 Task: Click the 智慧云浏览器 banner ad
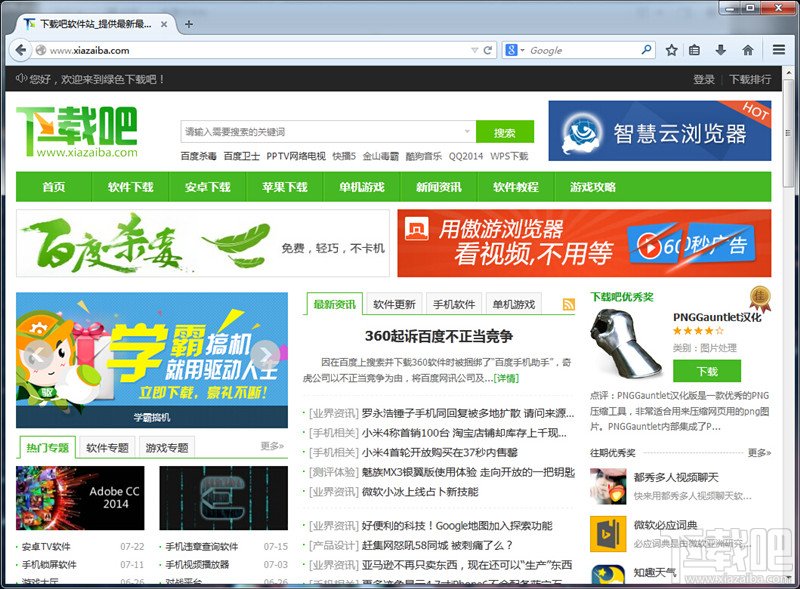[660, 131]
